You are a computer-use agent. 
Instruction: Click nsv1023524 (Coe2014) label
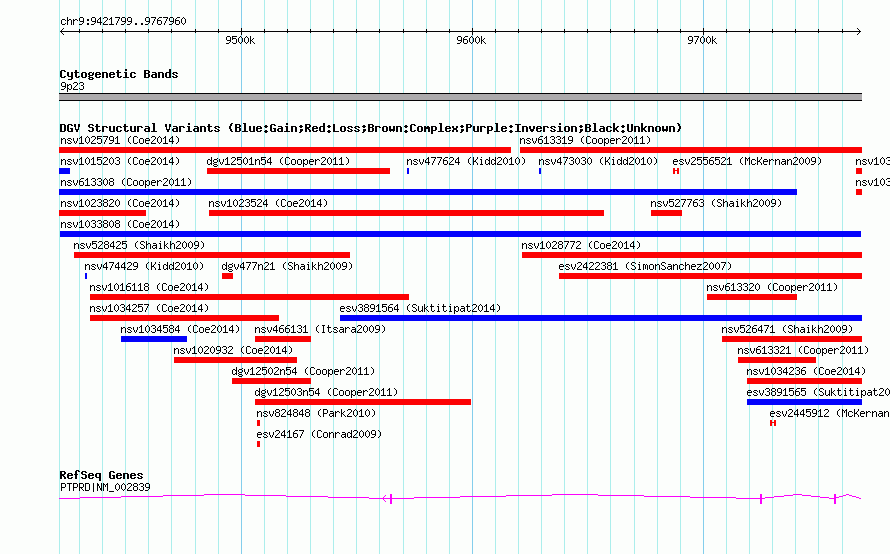tap(268, 203)
